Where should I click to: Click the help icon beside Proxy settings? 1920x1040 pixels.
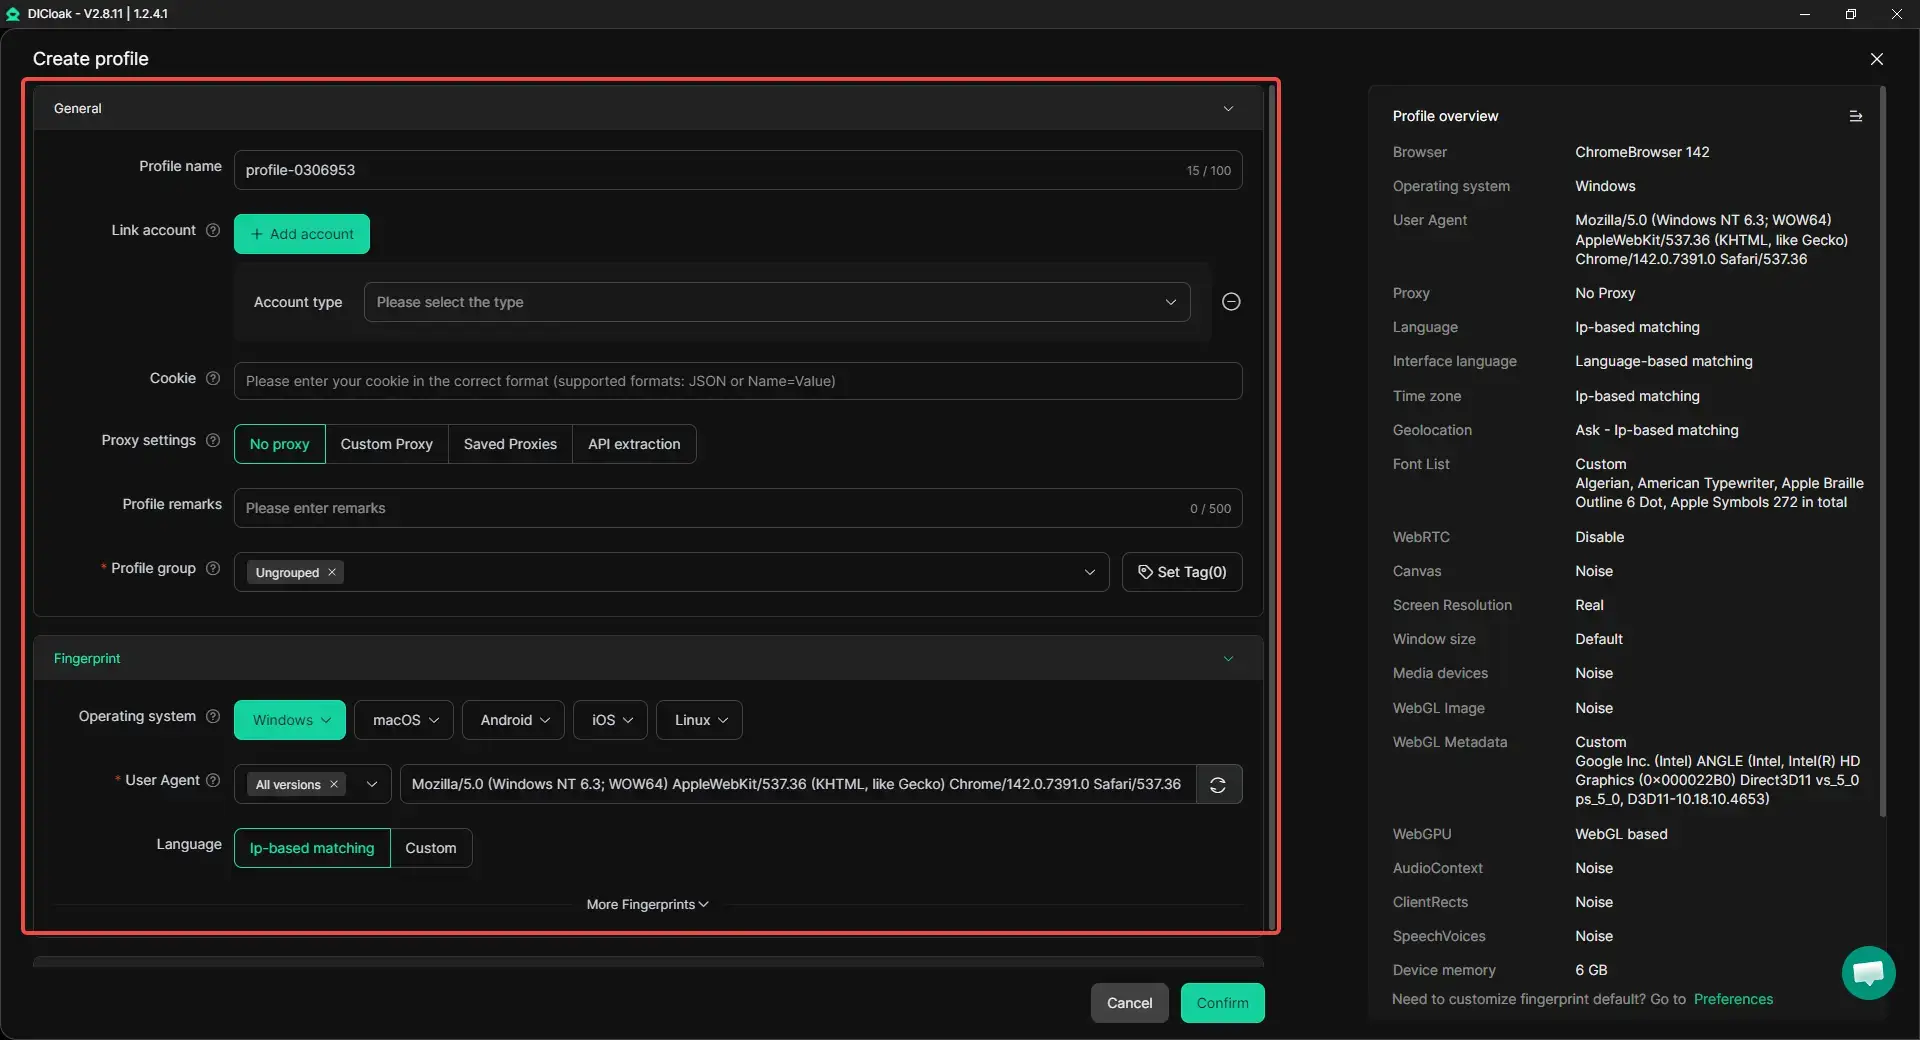213,441
